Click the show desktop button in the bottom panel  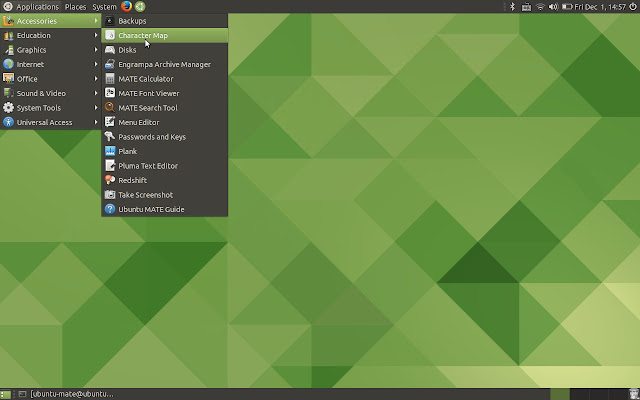pos(5,394)
